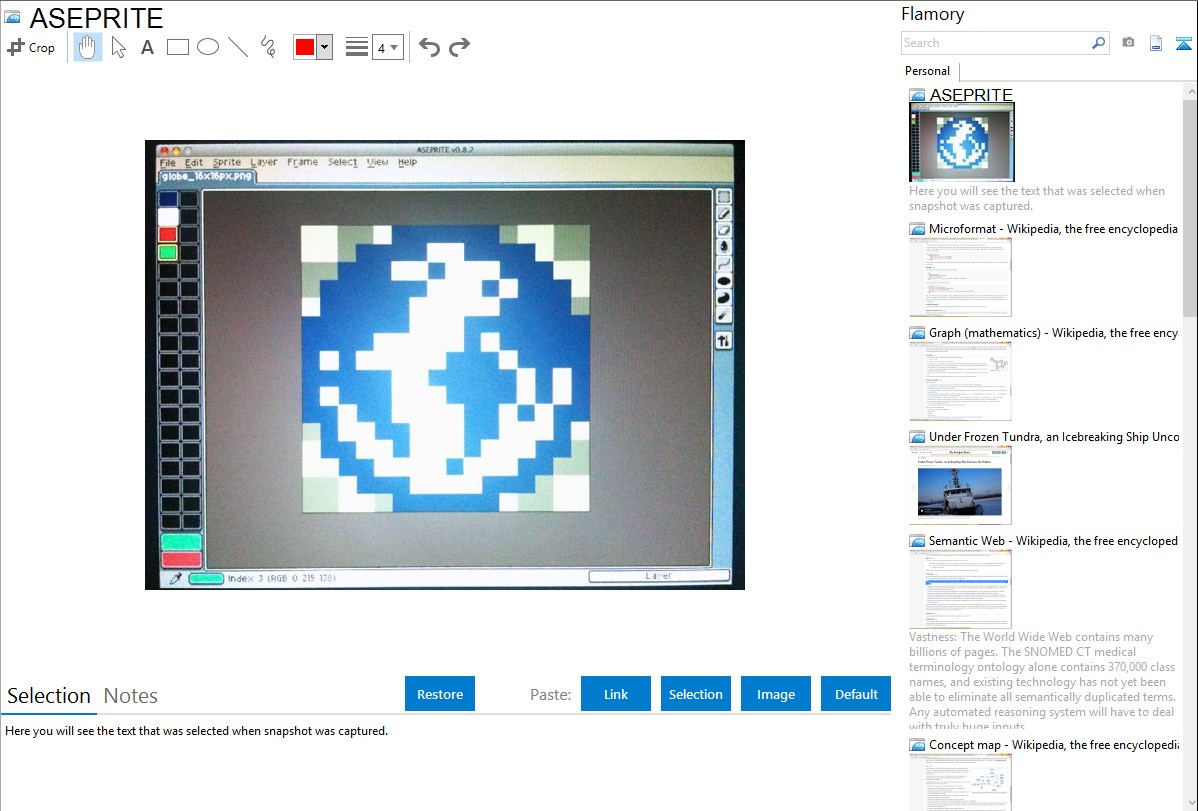
Task: Select the arrow pointer tool
Action: click(118, 47)
